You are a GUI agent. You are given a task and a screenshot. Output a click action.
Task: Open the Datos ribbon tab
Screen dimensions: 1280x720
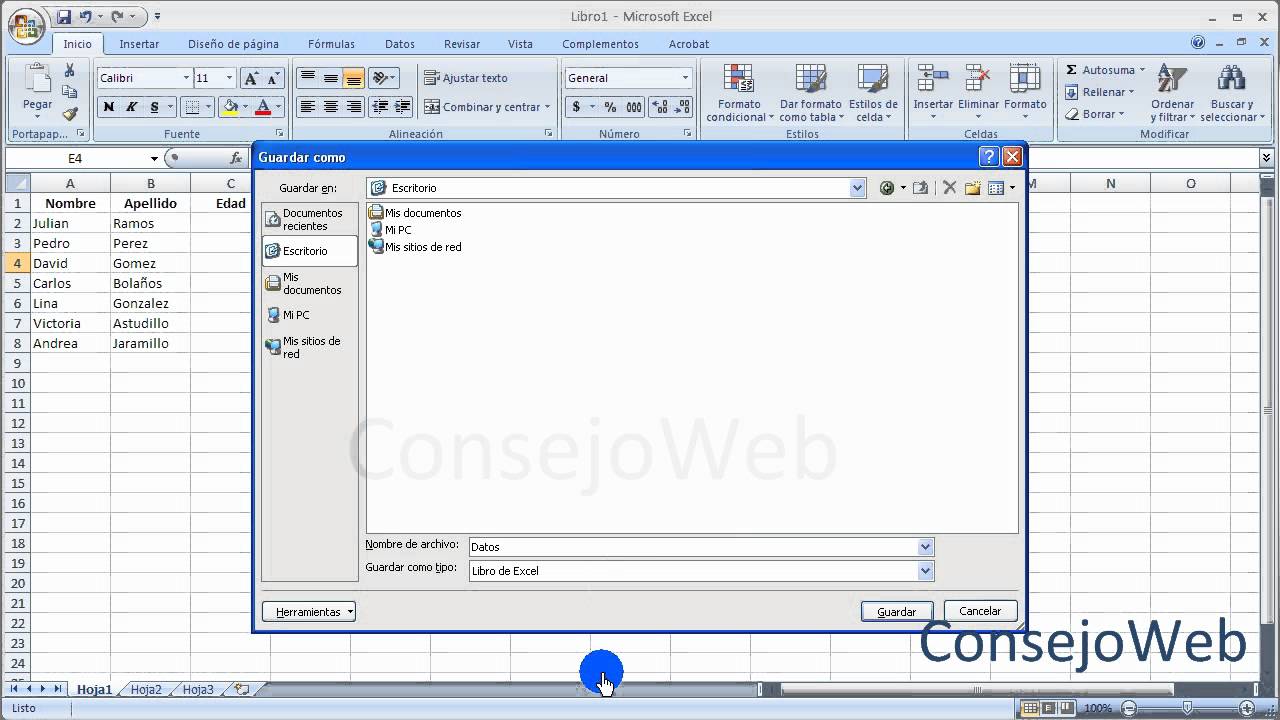pos(400,44)
